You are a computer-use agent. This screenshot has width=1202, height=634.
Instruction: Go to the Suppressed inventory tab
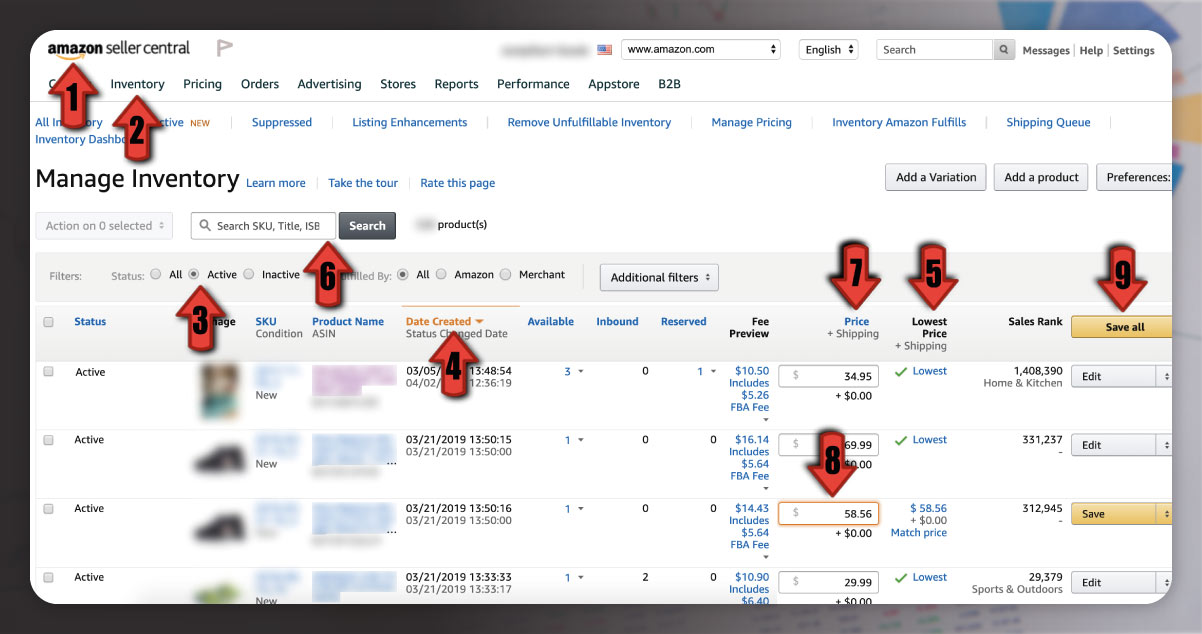tap(282, 122)
